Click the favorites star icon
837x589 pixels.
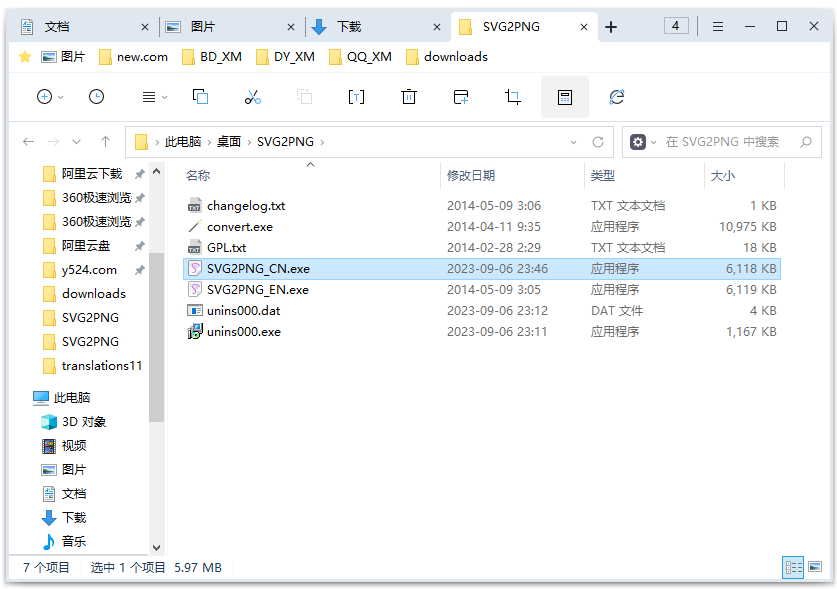[25, 57]
